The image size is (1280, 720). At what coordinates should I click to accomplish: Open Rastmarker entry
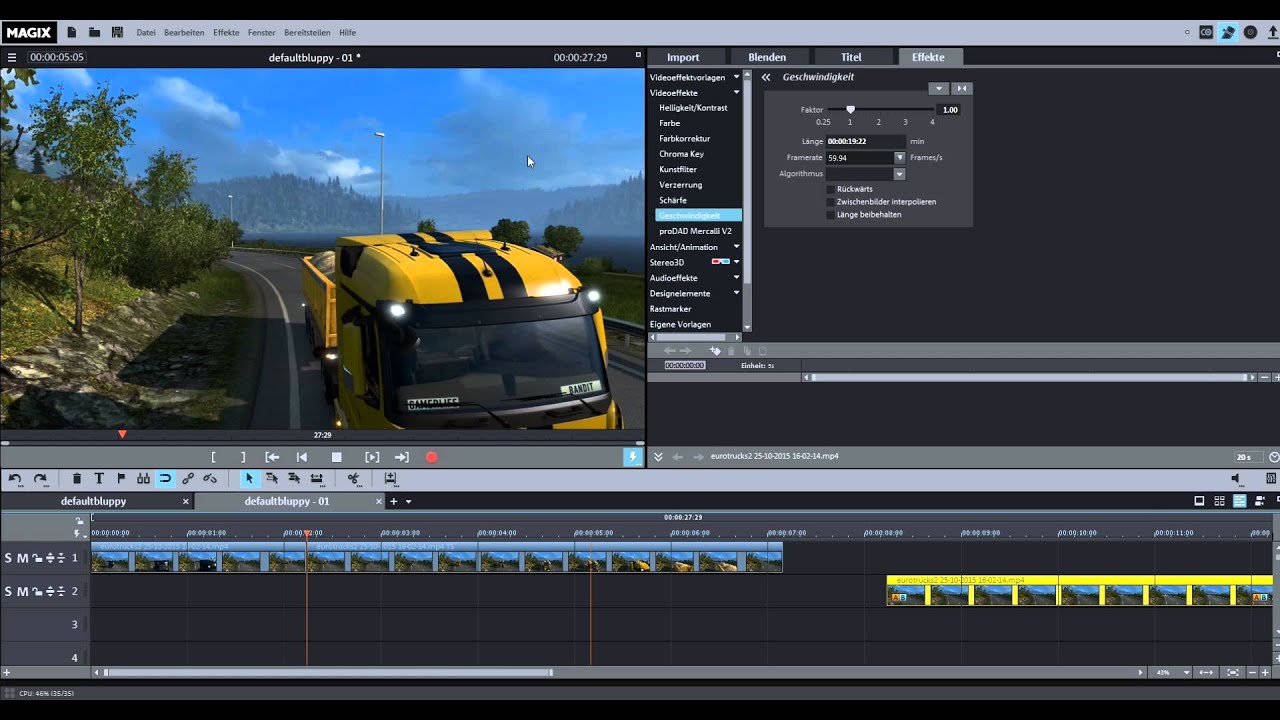coord(670,309)
